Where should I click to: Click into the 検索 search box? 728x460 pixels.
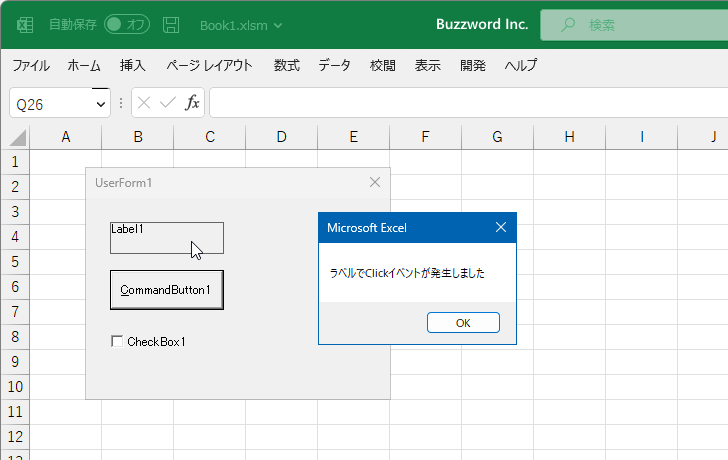point(634,25)
